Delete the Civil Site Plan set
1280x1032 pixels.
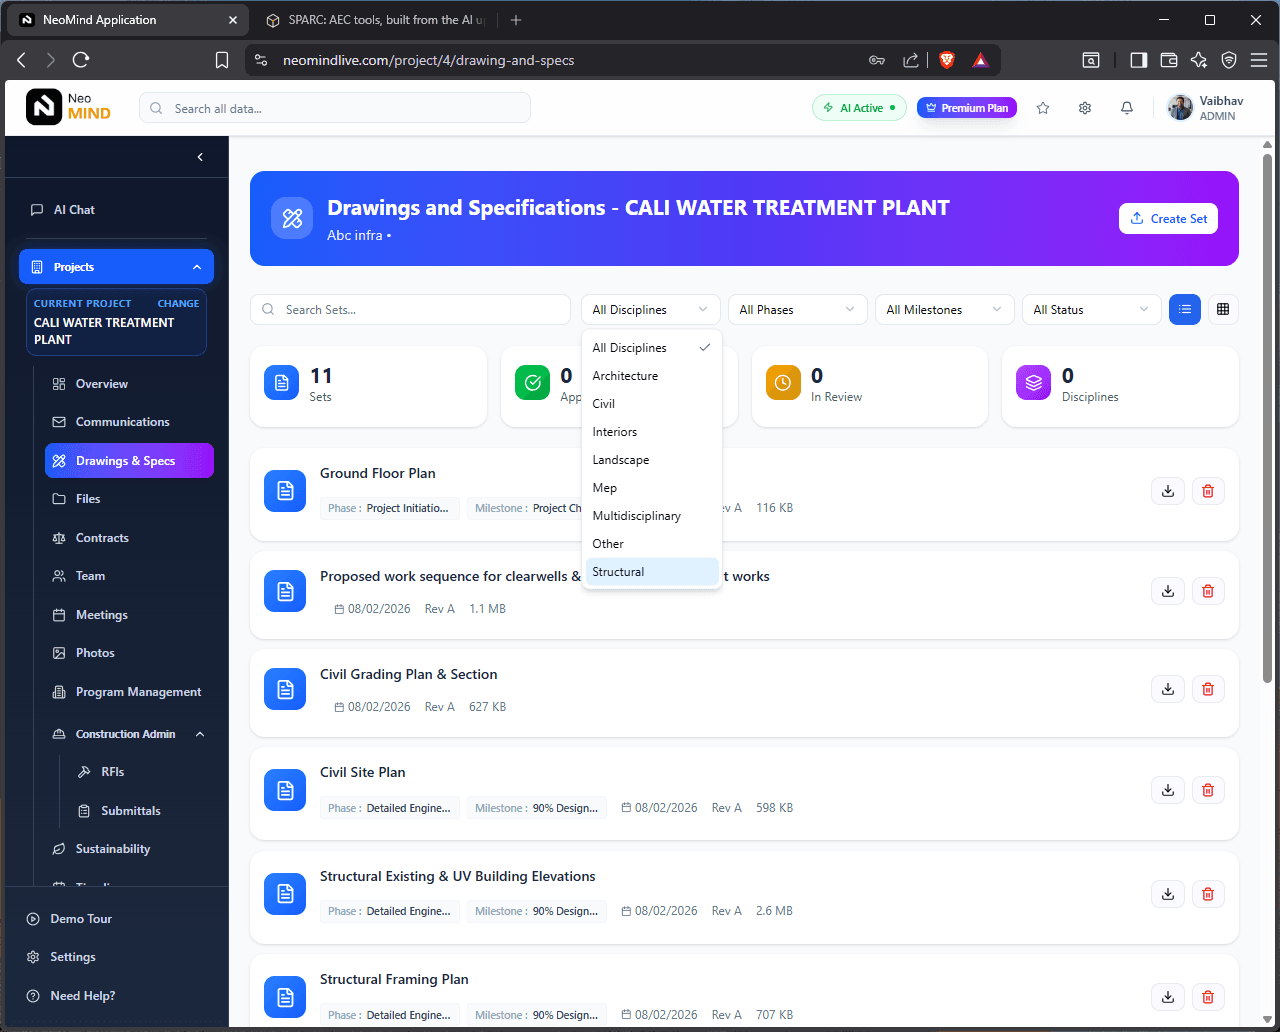[1208, 790]
